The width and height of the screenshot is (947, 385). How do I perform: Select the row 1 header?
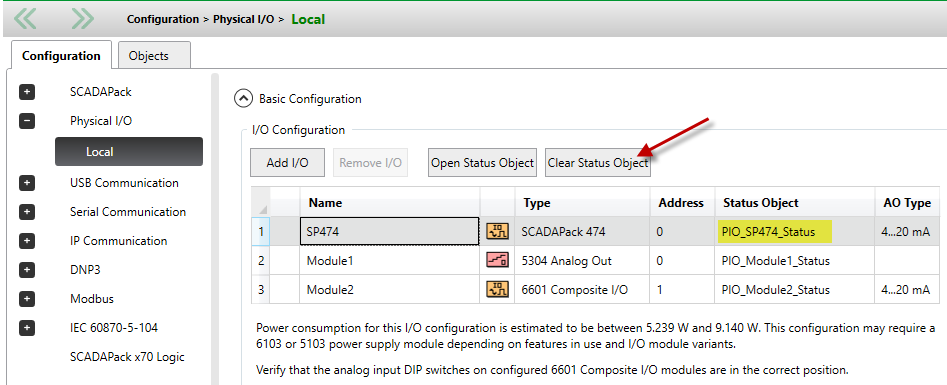pyautogui.click(x=261, y=231)
